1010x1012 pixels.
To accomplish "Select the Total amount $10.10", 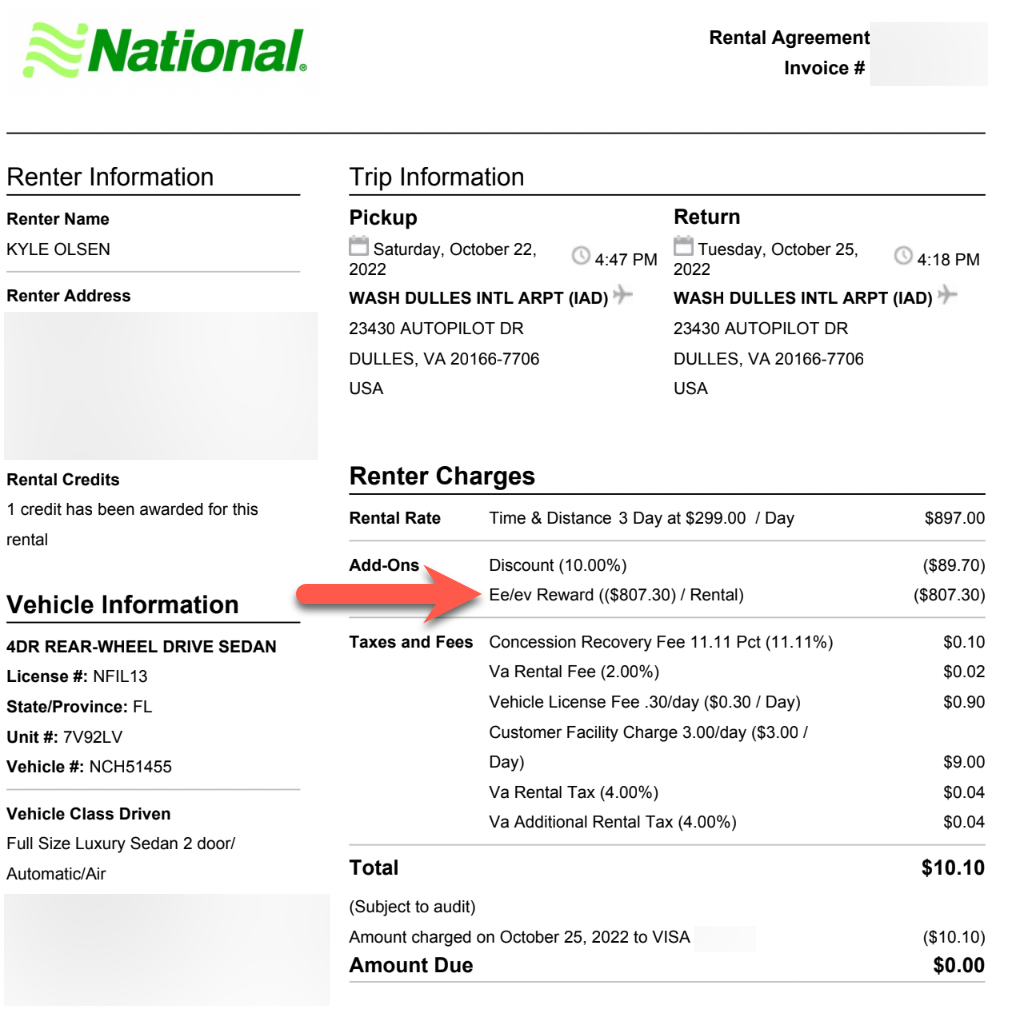I will tap(953, 868).
